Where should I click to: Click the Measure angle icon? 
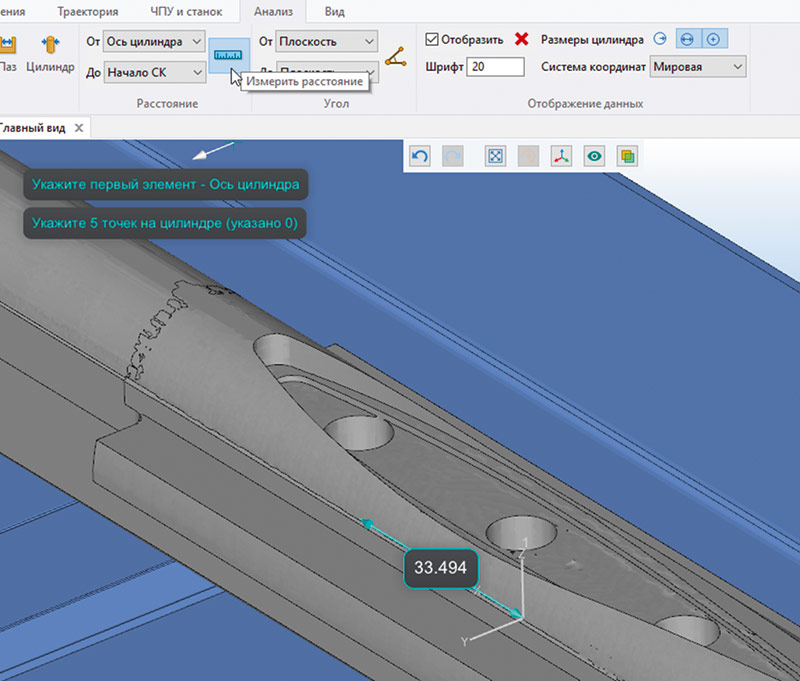pyautogui.click(x=396, y=56)
